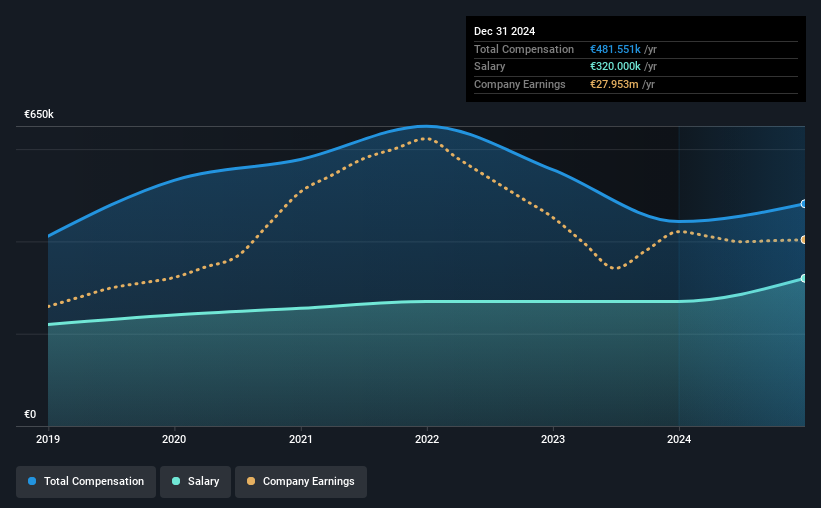Click the €481.551k total compensation value
This screenshot has width=821, height=508.
pyautogui.click(x=615, y=49)
